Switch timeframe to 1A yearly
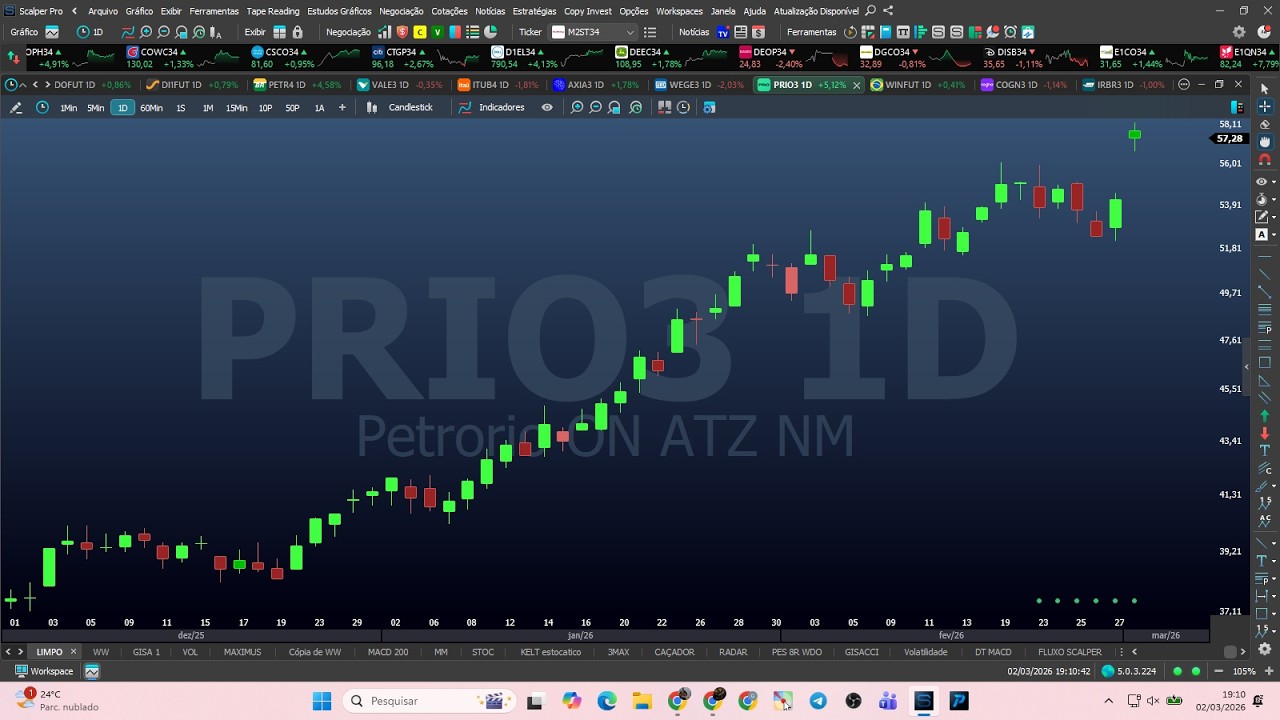 (x=319, y=107)
